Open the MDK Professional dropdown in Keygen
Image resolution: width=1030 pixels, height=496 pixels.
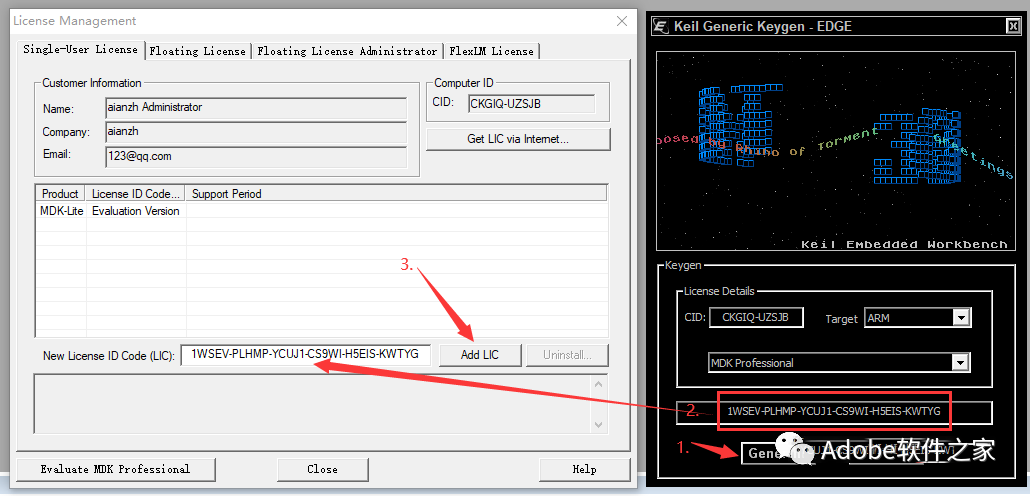[961, 363]
